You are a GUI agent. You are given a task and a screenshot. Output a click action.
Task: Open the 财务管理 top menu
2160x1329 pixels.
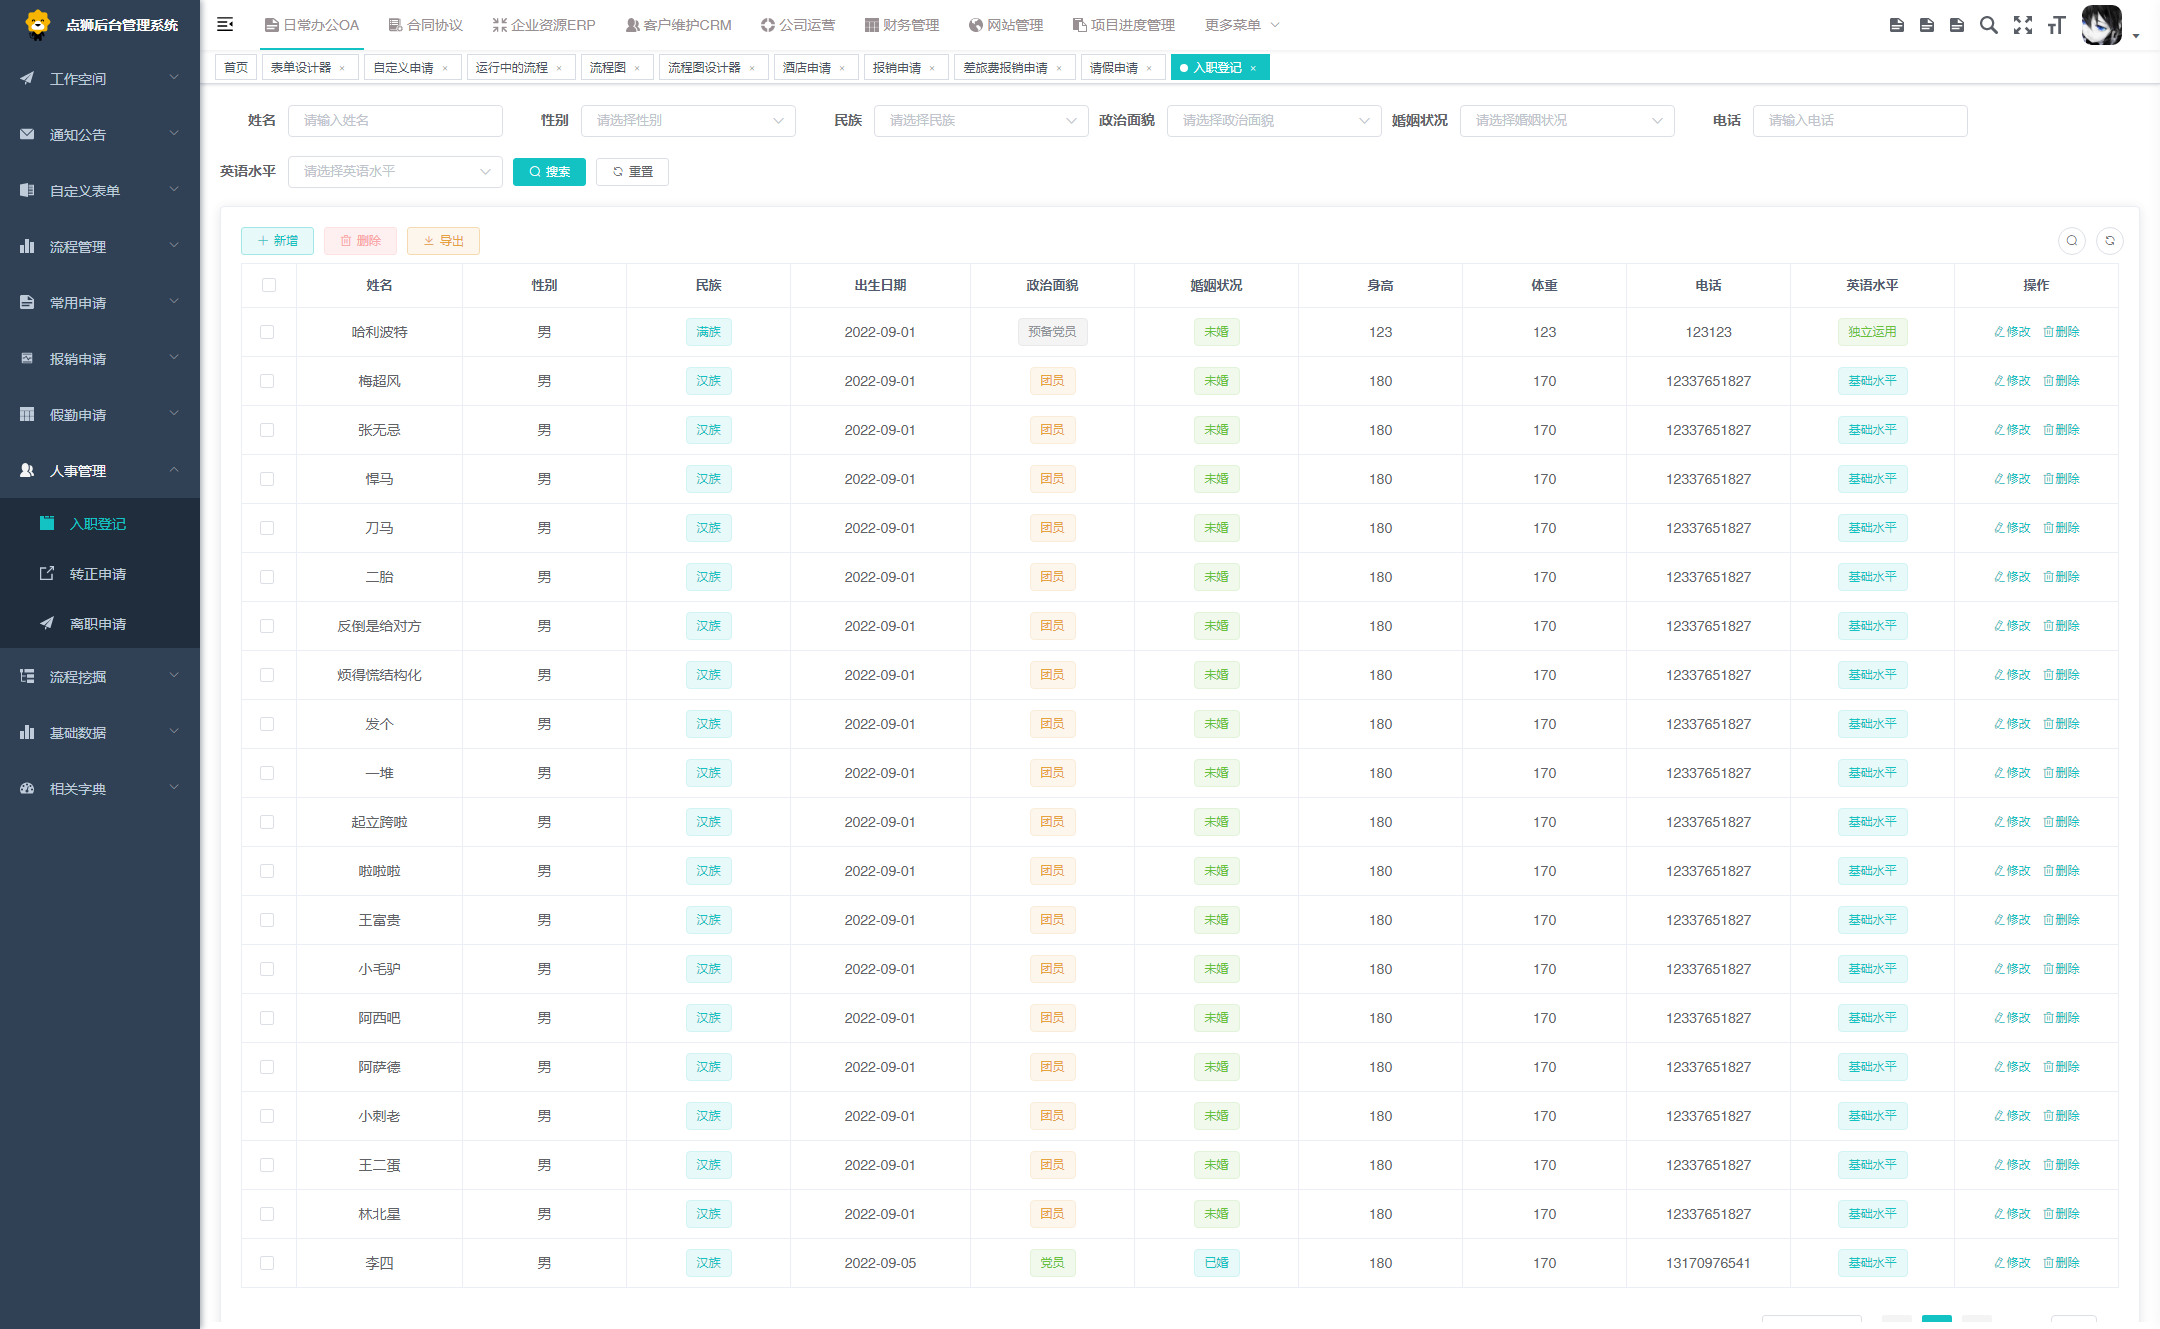coord(901,25)
